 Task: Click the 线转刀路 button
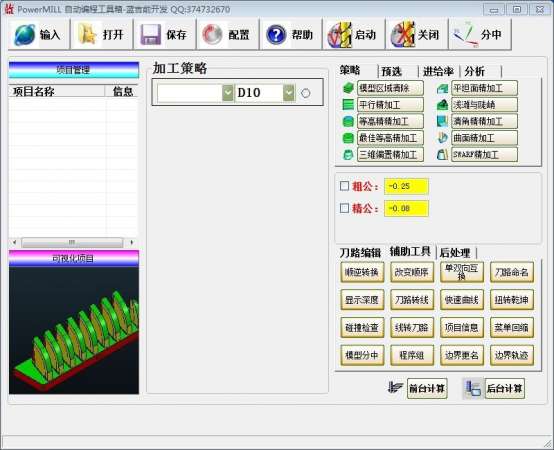click(x=412, y=327)
